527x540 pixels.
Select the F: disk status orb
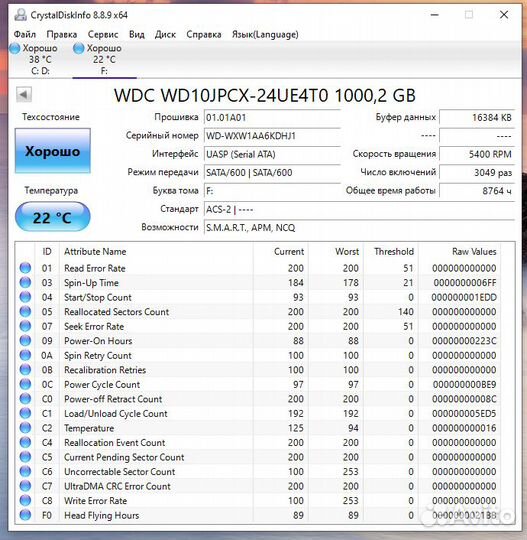tap(79, 49)
